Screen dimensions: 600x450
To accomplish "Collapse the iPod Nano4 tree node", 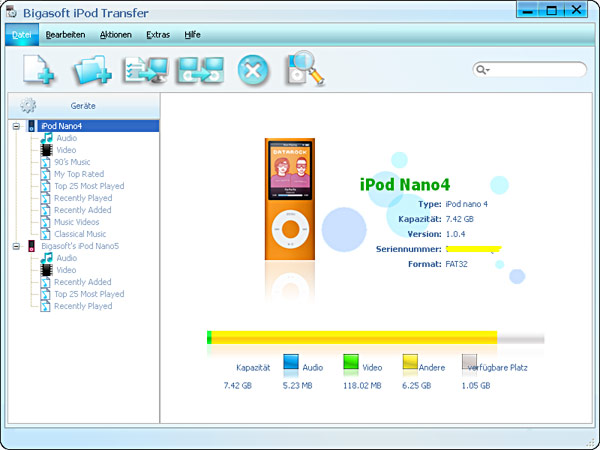I will point(16,126).
